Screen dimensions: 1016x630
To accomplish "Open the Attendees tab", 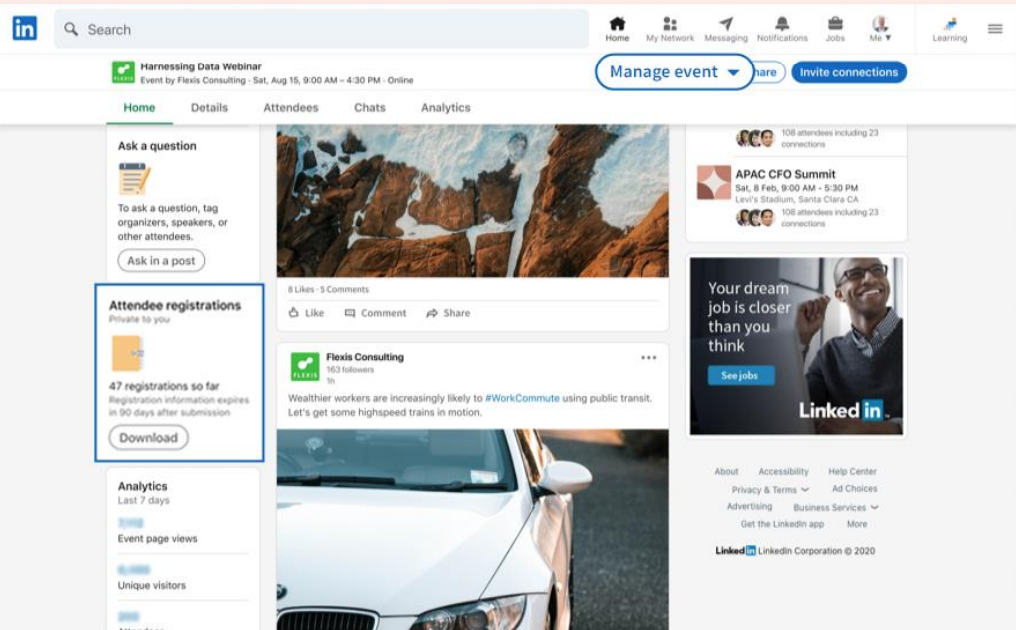I will coord(291,108).
